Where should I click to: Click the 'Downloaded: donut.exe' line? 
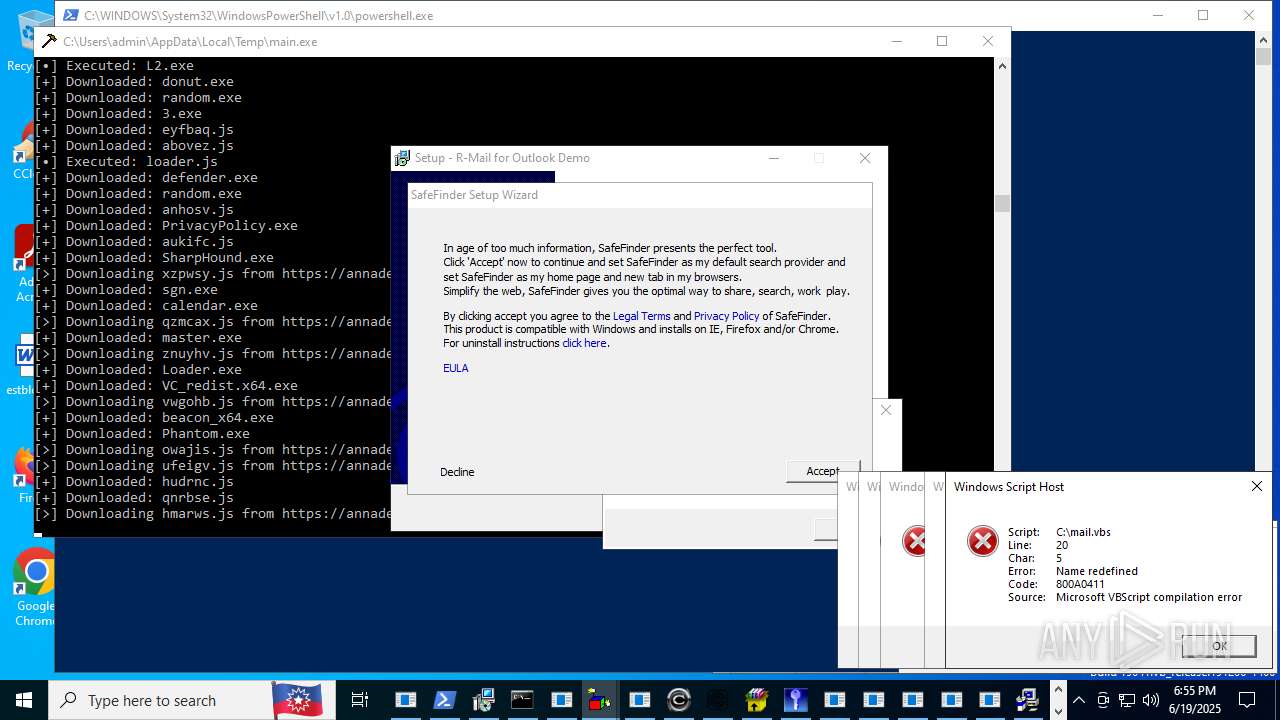pyautogui.click(x=134, y=82)
